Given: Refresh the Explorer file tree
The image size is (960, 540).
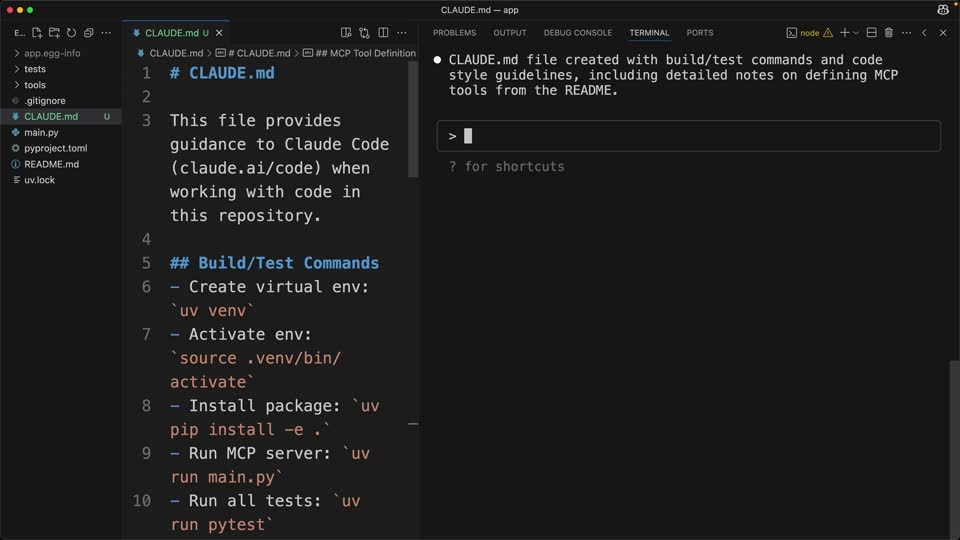Looking at the screenshot, I should [x=72, y=33].
